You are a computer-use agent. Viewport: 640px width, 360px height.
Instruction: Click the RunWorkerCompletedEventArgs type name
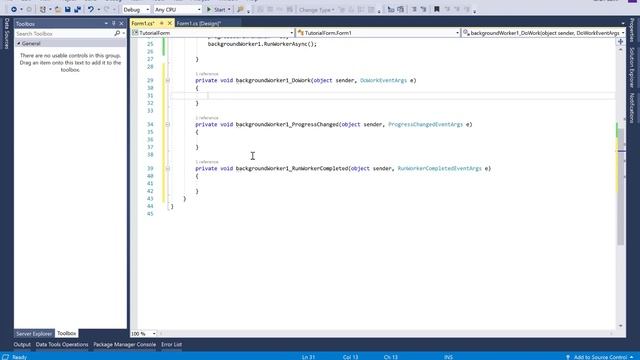(x=440, y=169)
